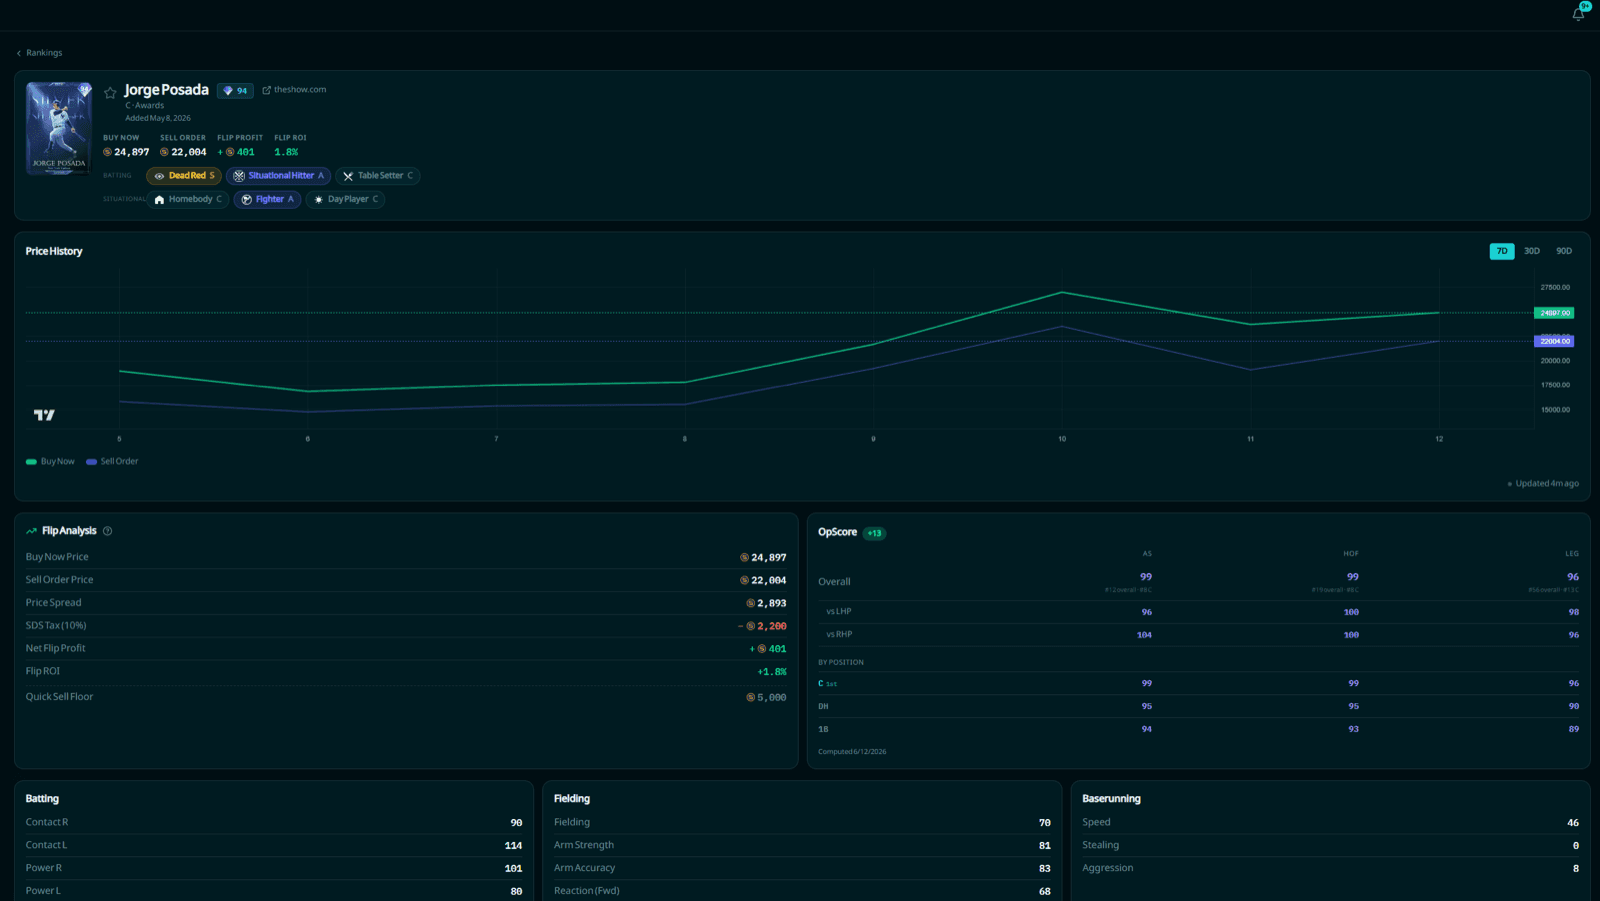Image resolution: width=1600 pixels, height=901 pixels.
Task: Click the 1B position row label
Action: 823,729
